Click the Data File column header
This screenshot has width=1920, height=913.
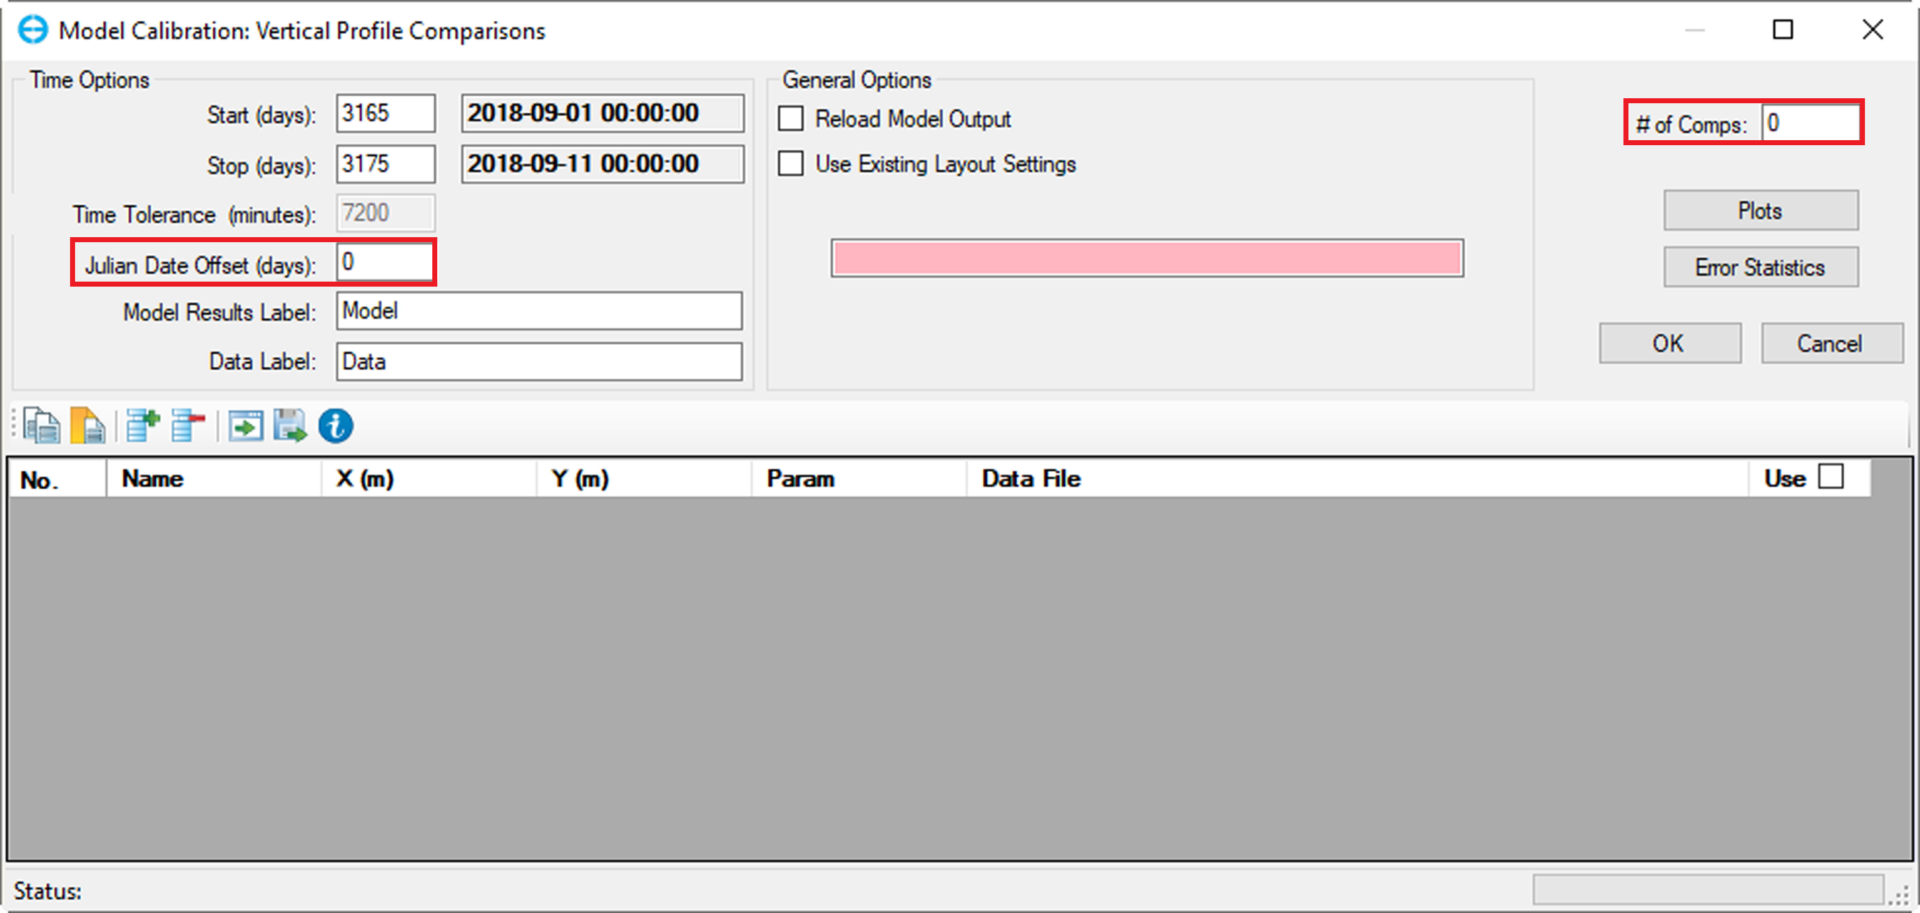(1031, 479)
